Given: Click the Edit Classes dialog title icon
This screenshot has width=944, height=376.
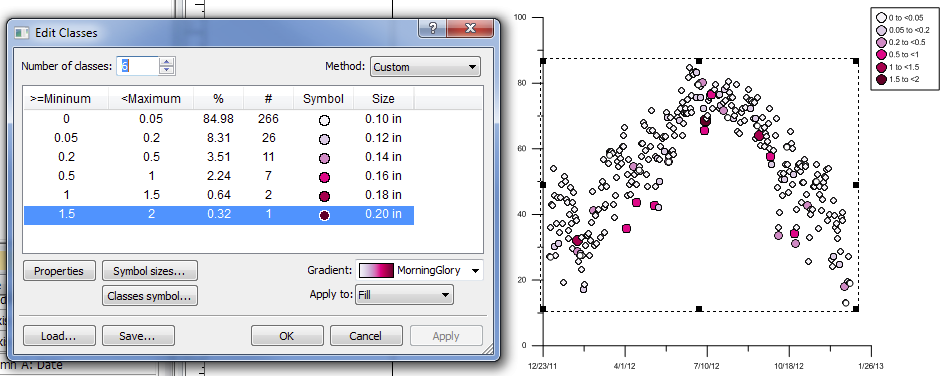Looking at the screenshot, I should tap(22, 32).
